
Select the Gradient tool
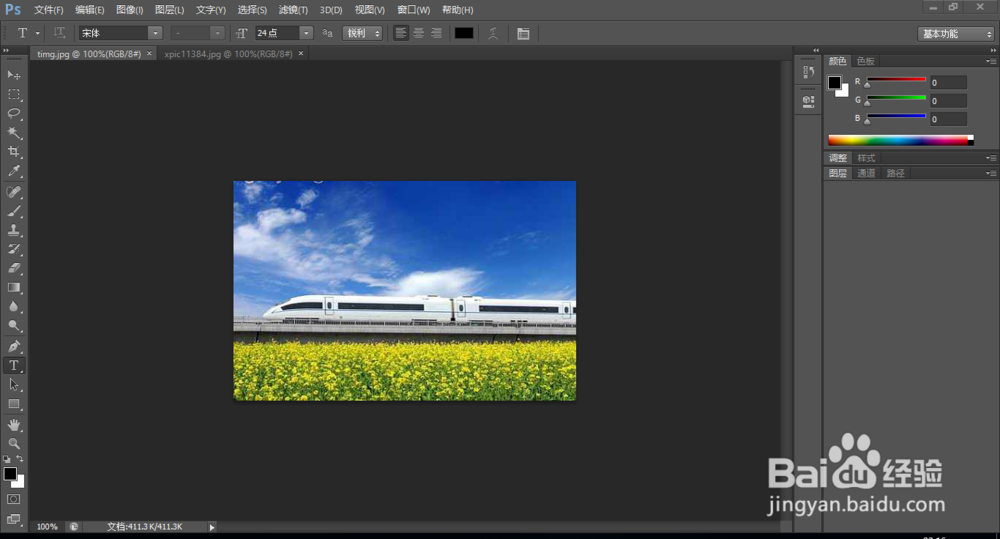pos(13,288)
